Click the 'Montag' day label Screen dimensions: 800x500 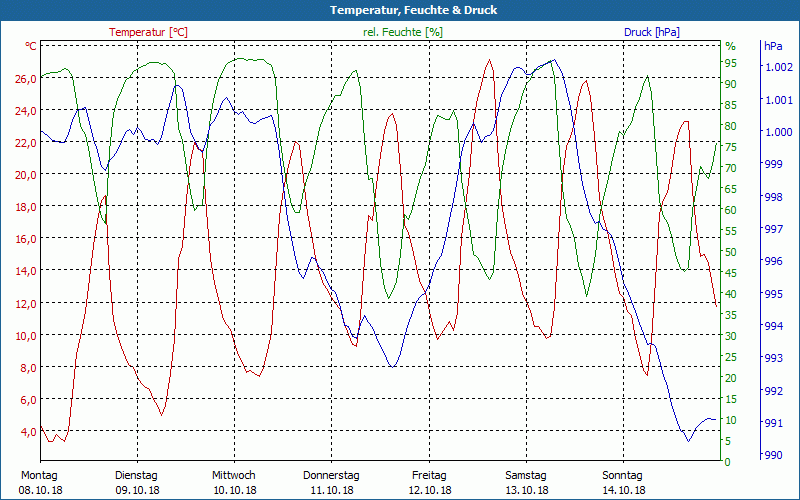pos(39,476)
